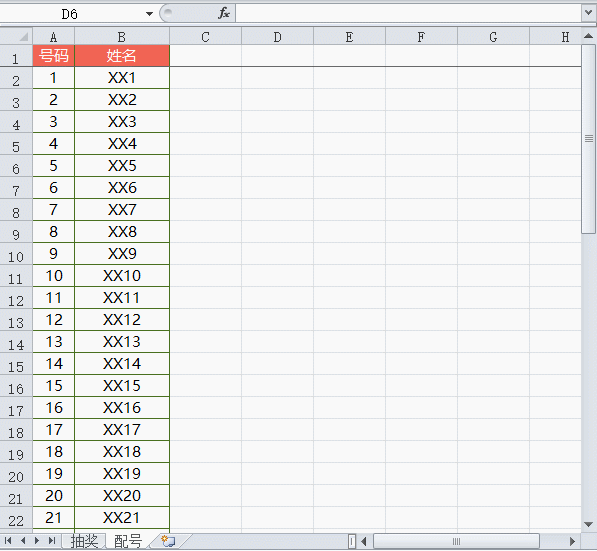Click the vertical scrollbar thumb
This screenshot has height=551, width=597.
tap(588, 139)
